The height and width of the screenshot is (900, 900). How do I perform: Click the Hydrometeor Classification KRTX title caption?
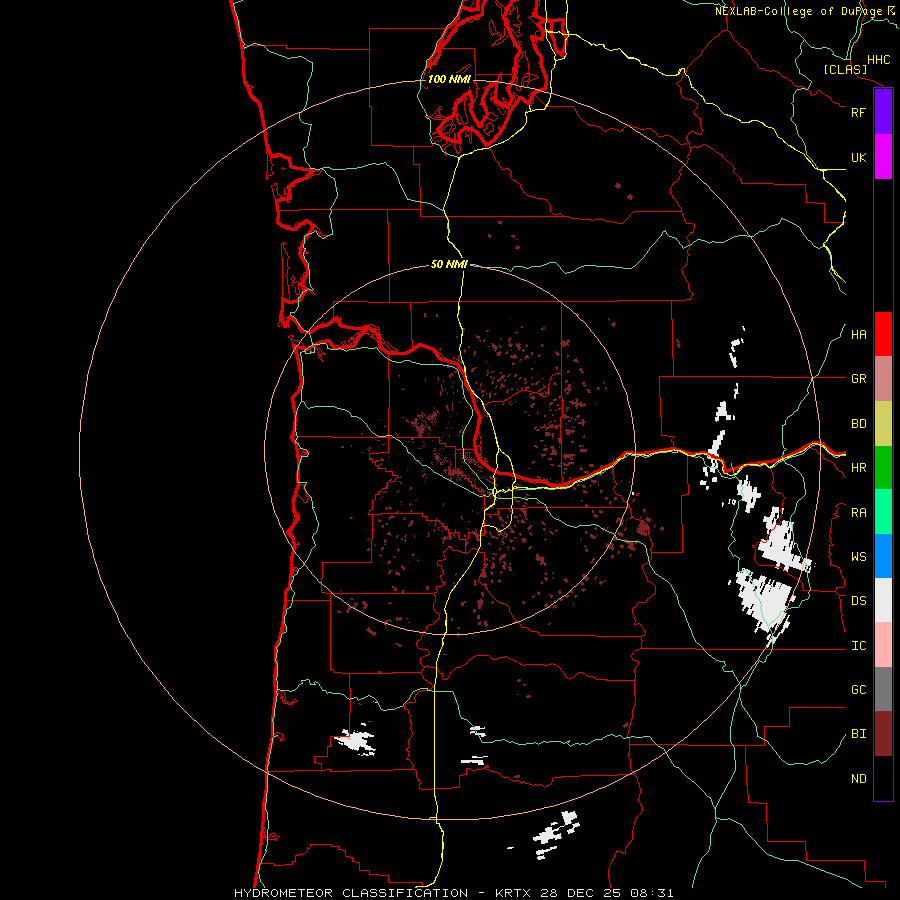453,893
